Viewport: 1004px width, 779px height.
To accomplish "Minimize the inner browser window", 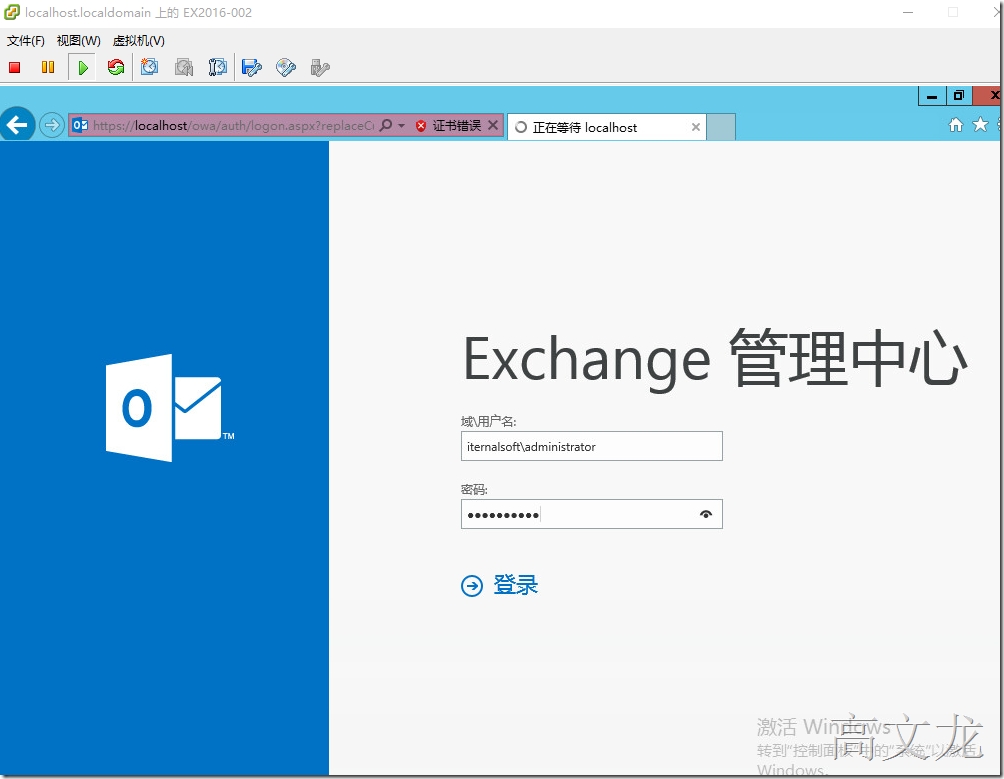I will tap(932, 96).
